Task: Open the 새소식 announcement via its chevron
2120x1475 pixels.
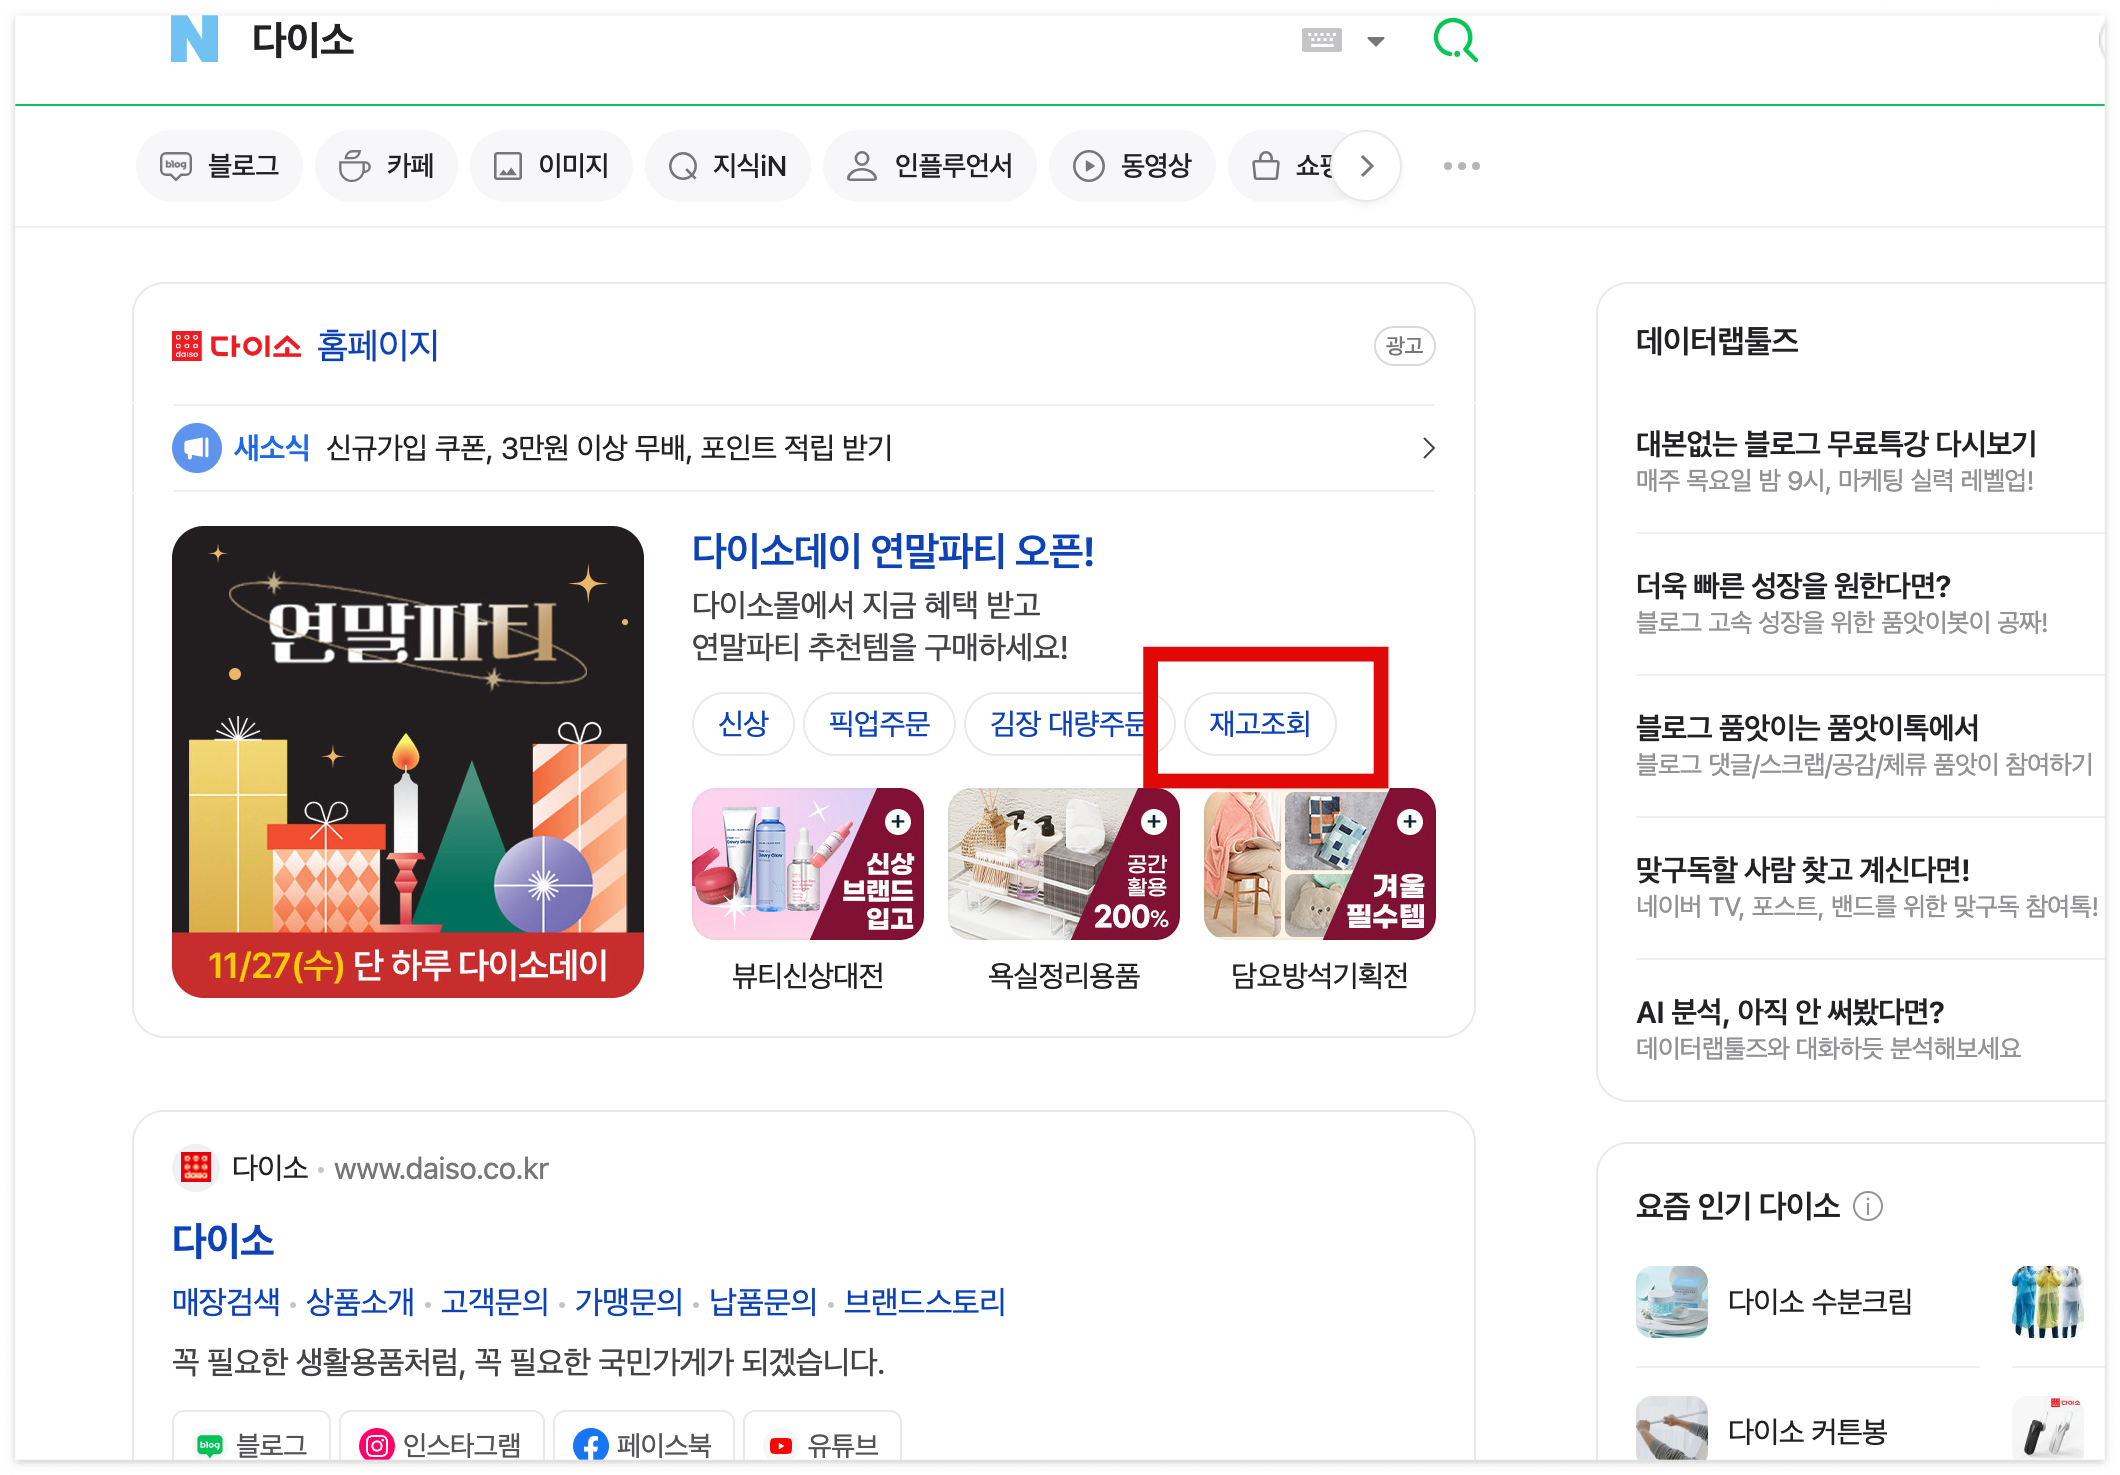Action: pos(1429,448)
